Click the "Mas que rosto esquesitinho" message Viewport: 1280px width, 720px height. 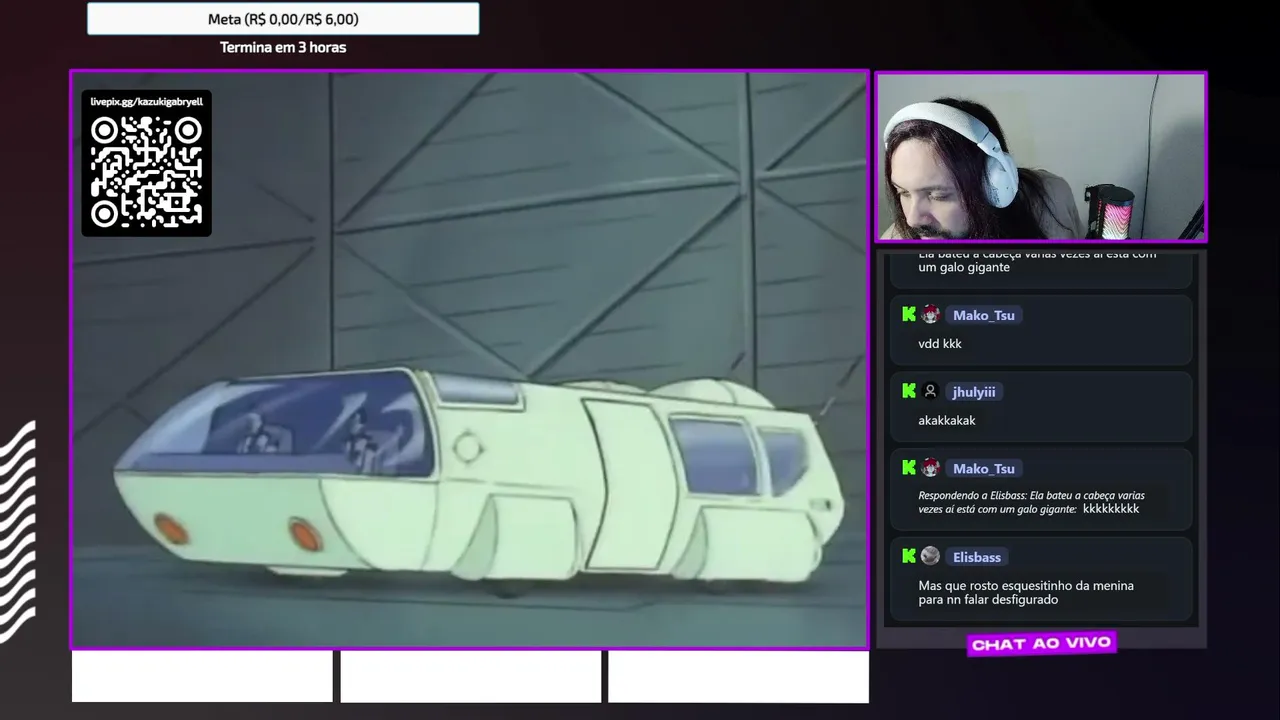click(x=1026, y=592)
